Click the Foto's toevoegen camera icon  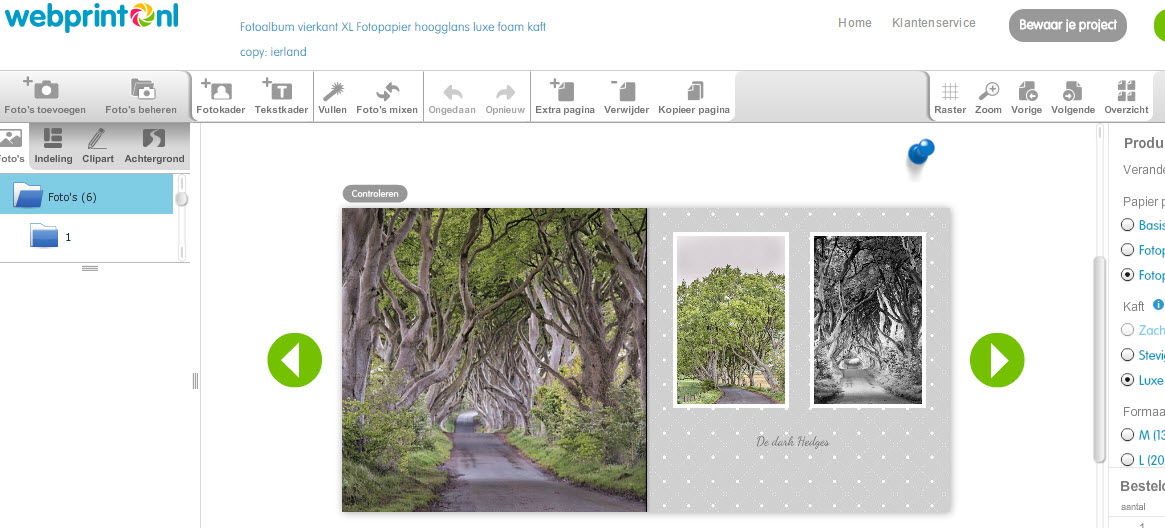(45, 89)
